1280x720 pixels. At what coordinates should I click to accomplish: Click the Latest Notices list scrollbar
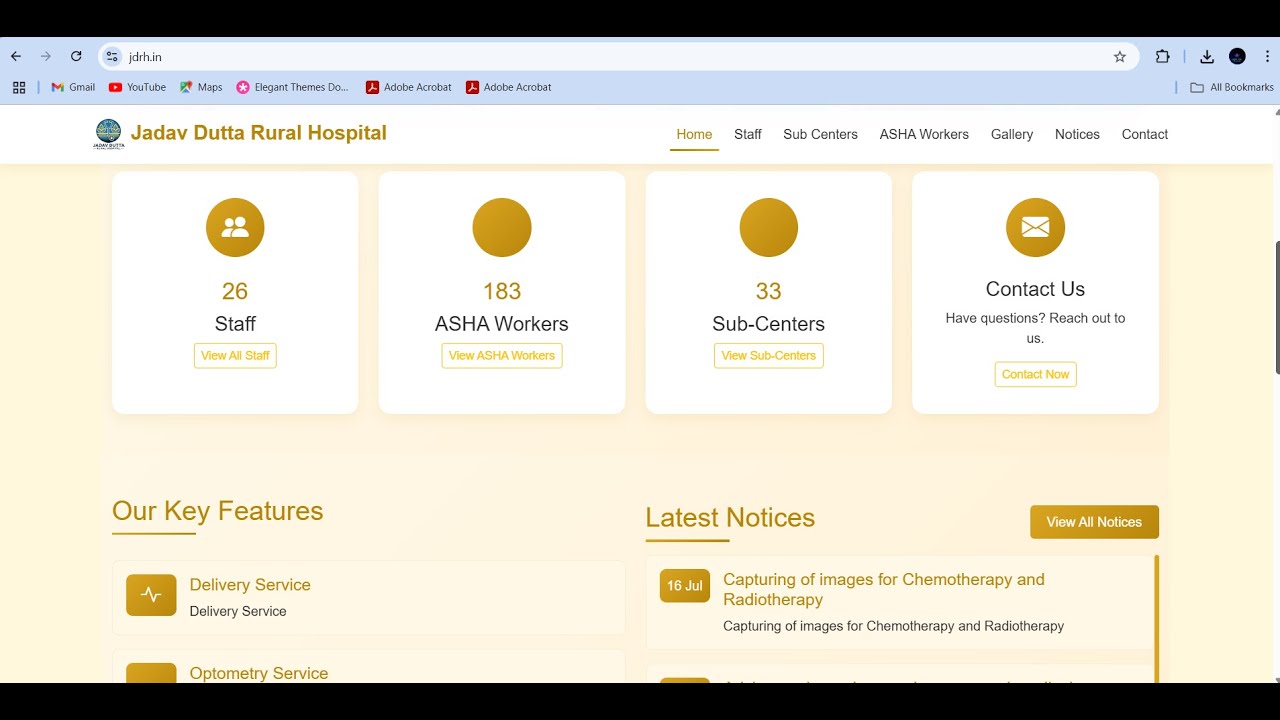pos(1156,619)
